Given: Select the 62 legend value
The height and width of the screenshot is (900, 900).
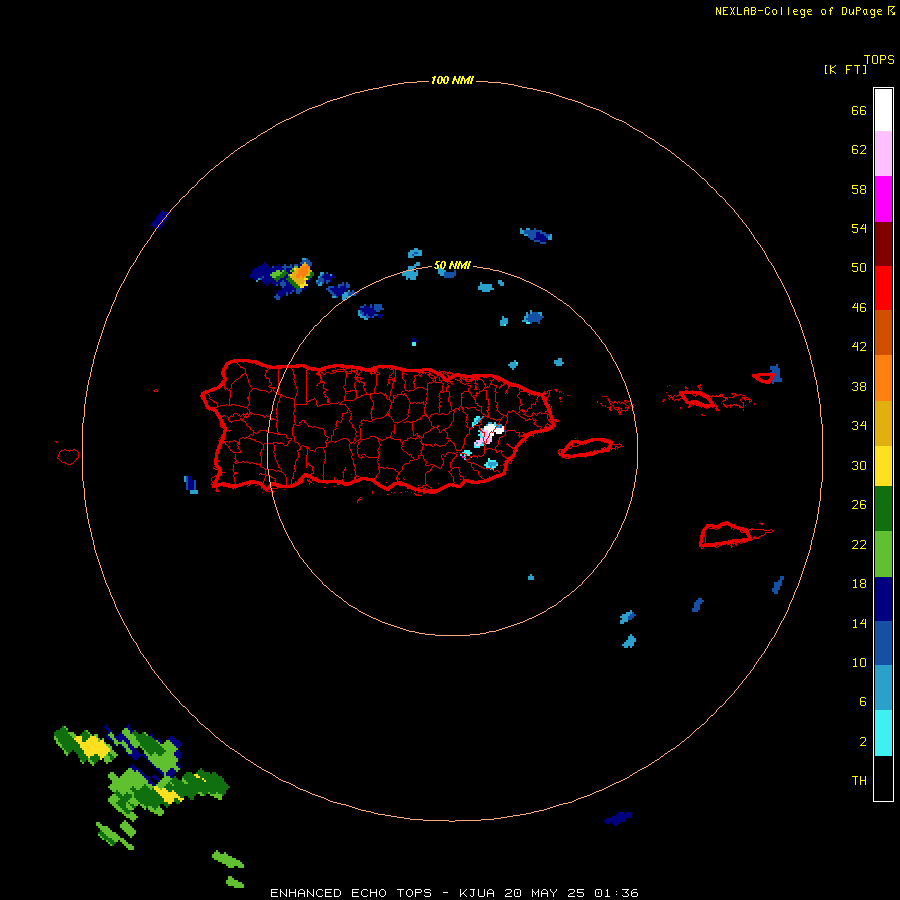Looking at the screenshot, I should [859, 149].
